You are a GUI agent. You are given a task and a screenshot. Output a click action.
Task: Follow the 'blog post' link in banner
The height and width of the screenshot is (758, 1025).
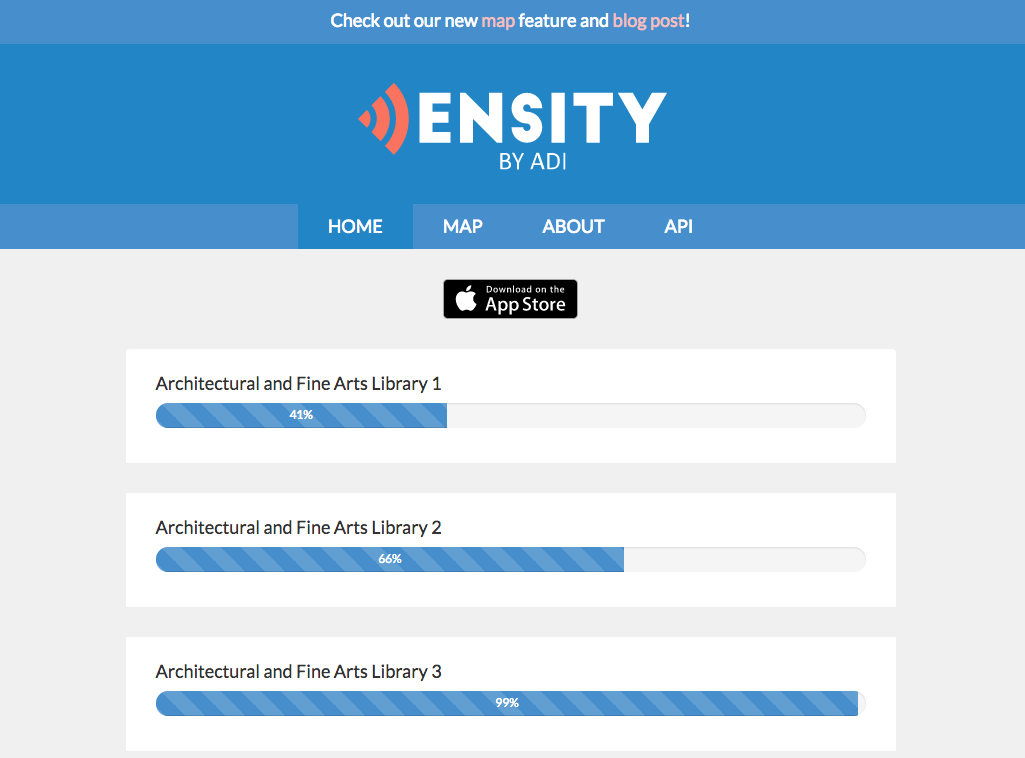[648, 21]
